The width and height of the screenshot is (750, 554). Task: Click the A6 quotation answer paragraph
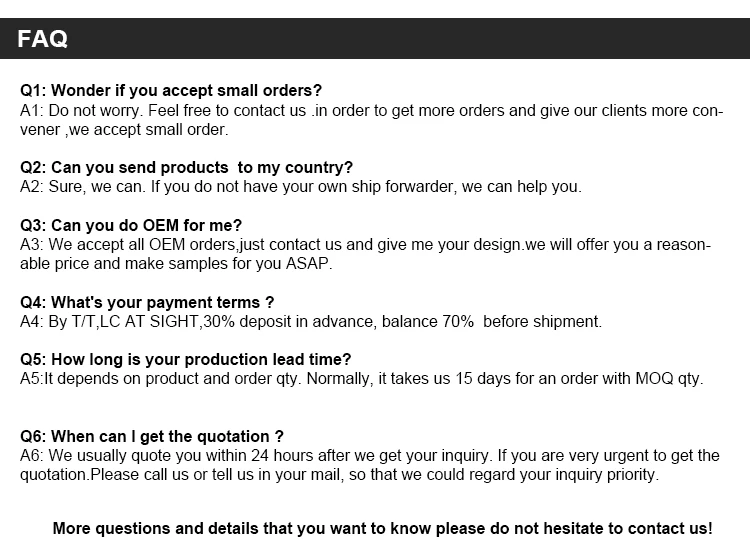tap(370, 465)
